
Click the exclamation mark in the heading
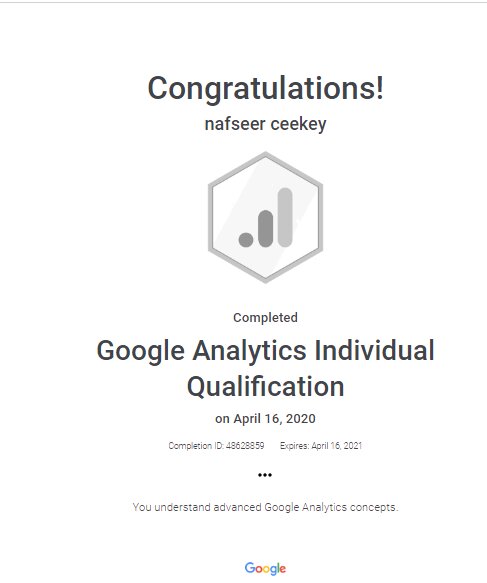pyautogui.click(x=380, y=87)
